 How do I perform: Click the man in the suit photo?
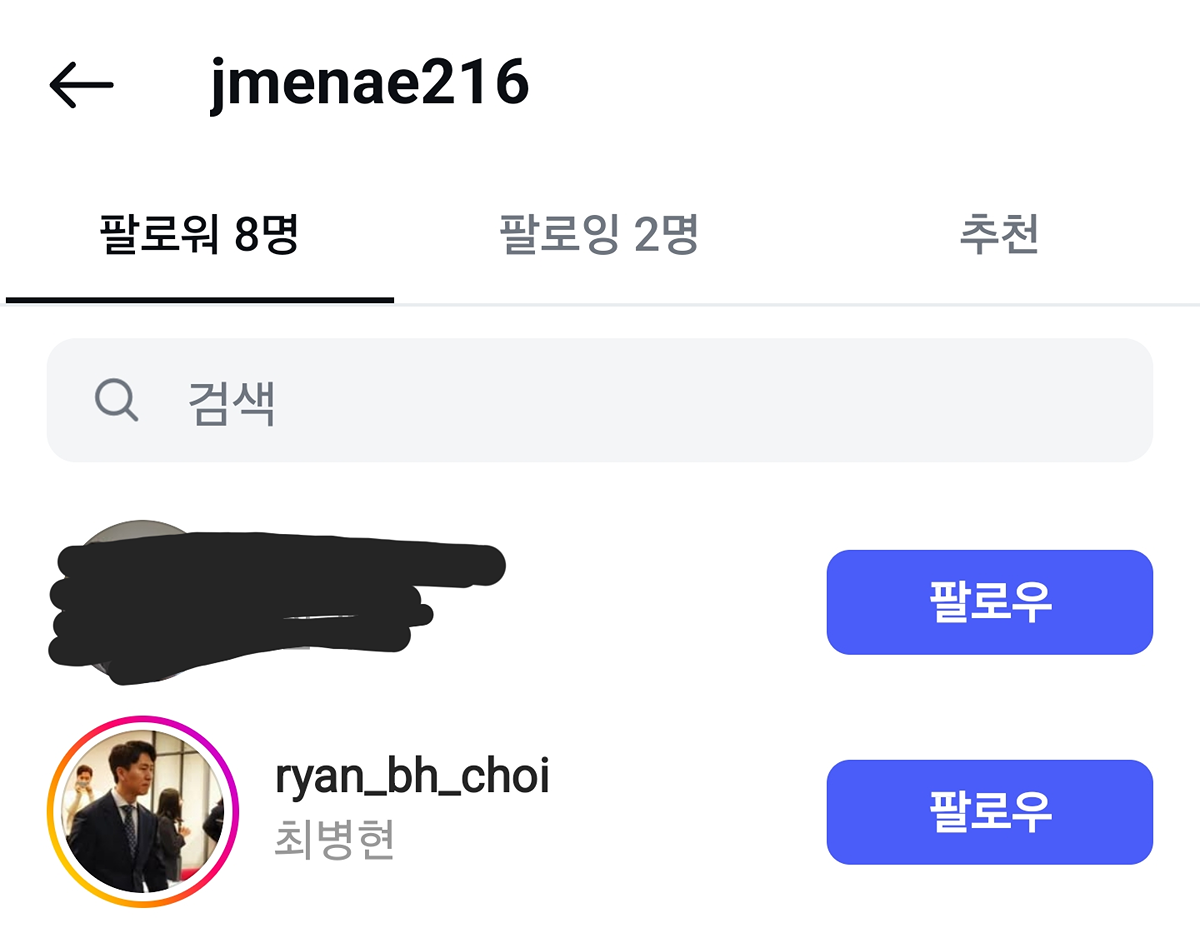point(143,811)
